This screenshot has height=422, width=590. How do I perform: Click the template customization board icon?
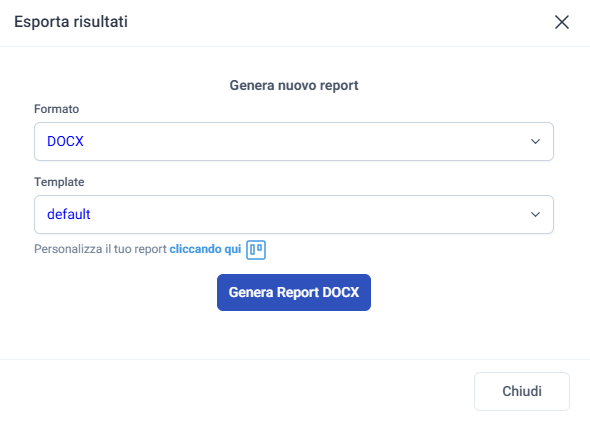click(256, 250)
